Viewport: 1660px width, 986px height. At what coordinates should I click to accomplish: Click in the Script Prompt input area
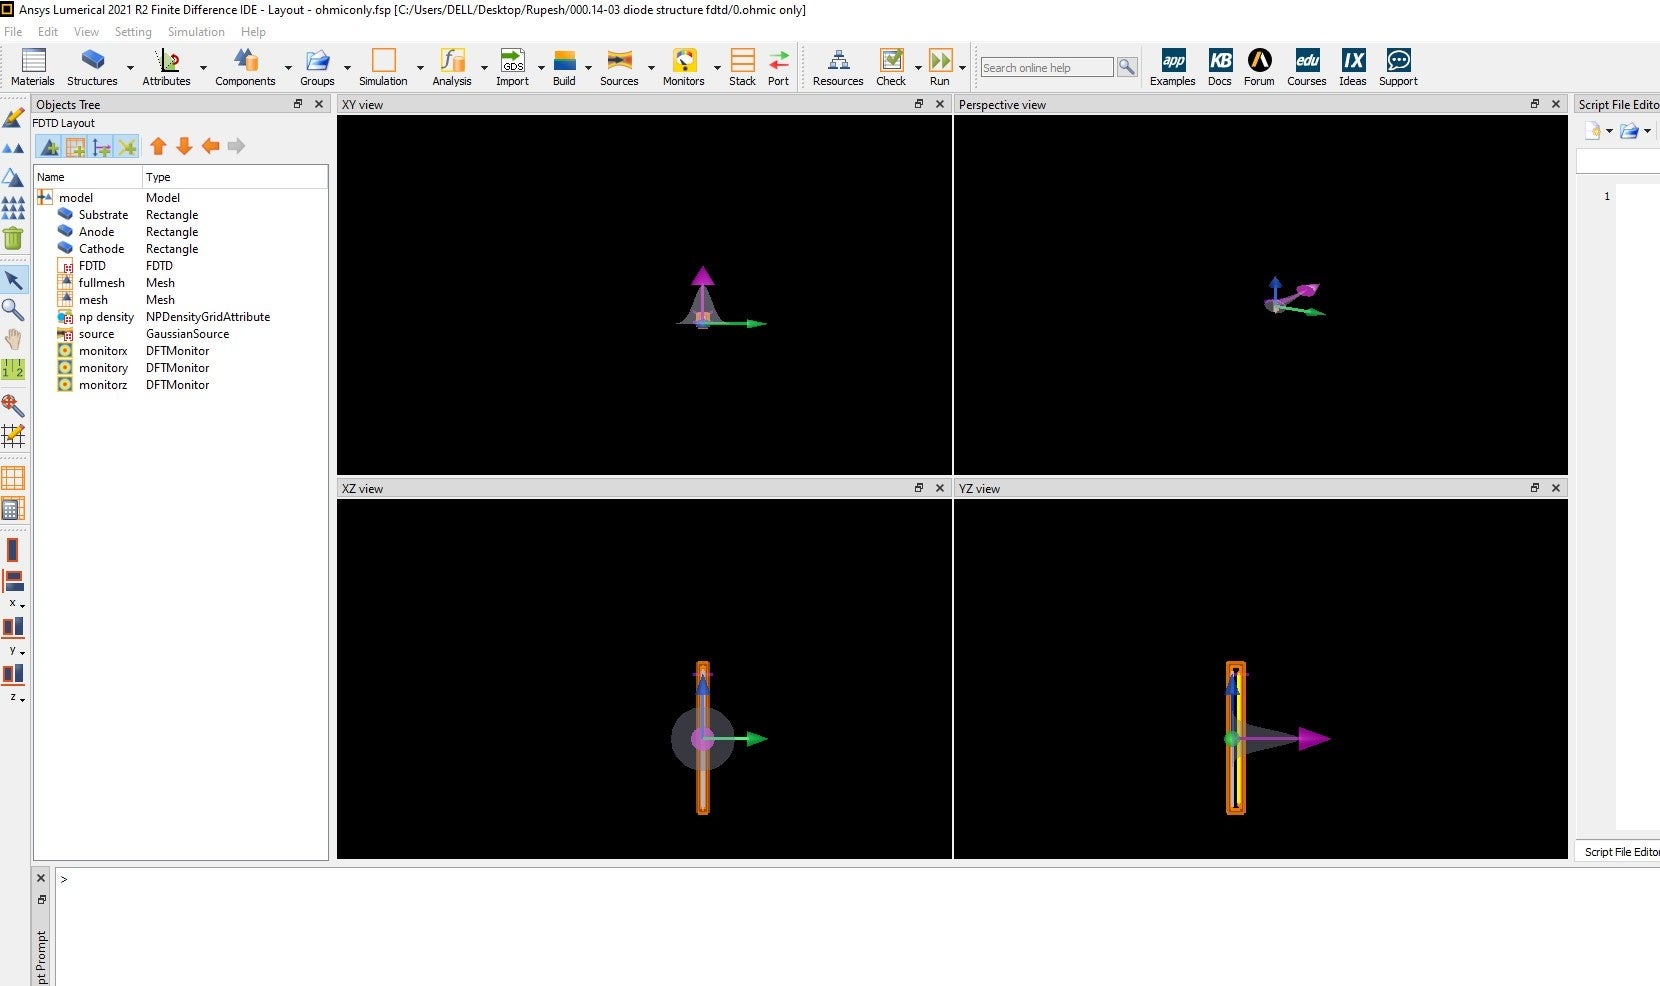pyautogui.click(x=857, y=927)
